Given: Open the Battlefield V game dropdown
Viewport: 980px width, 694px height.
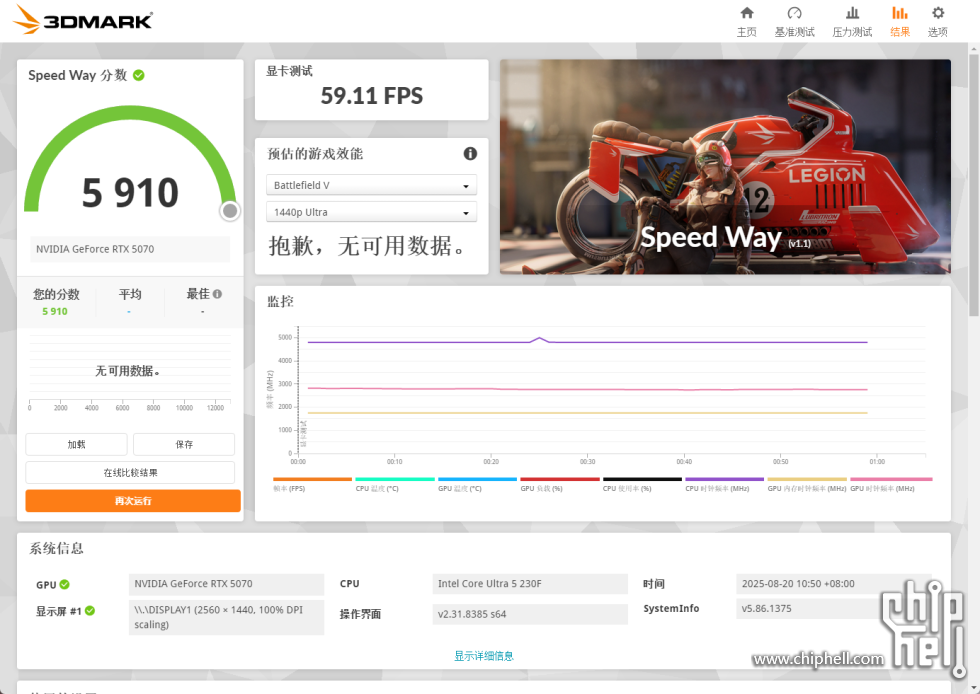Looking at the screenshot, I should [x=371, y=185].
